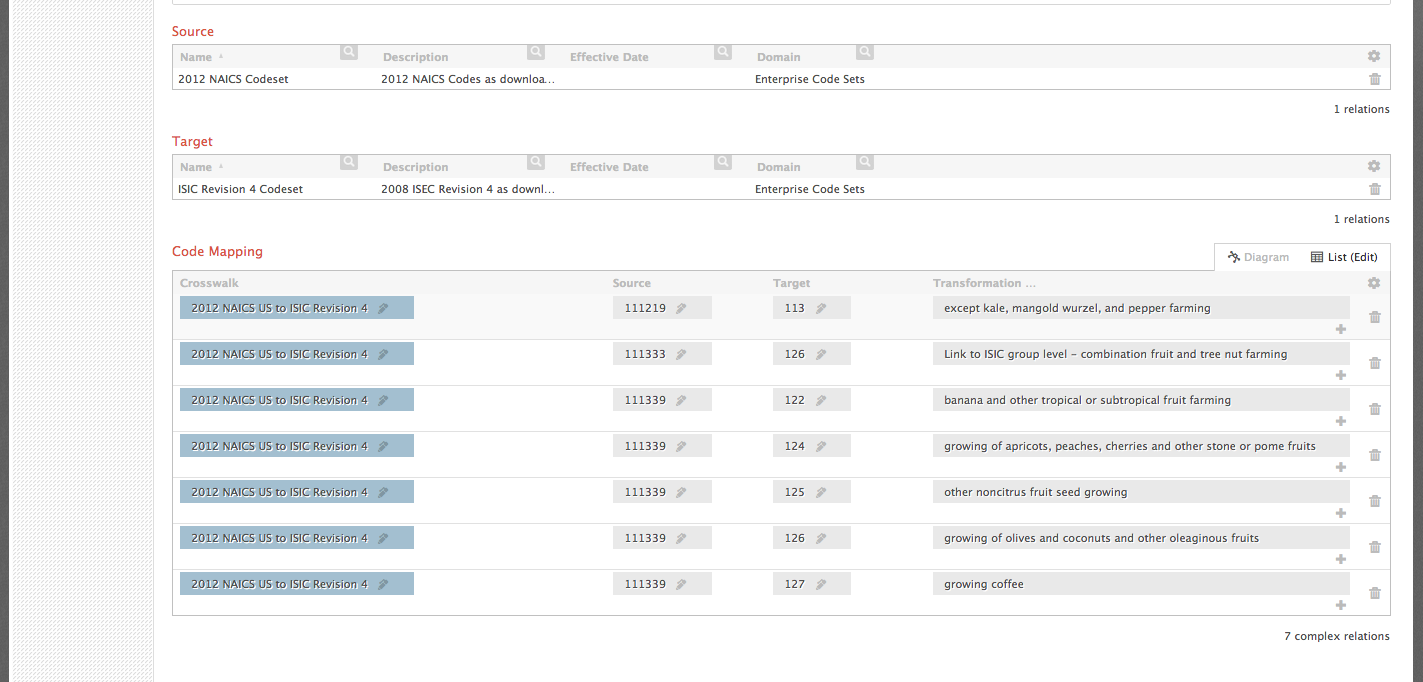The height and width of the screenshot is (682, 1423).
Task: Edit crosswalk pencil in the 111219 row
Action: [383, 308]
